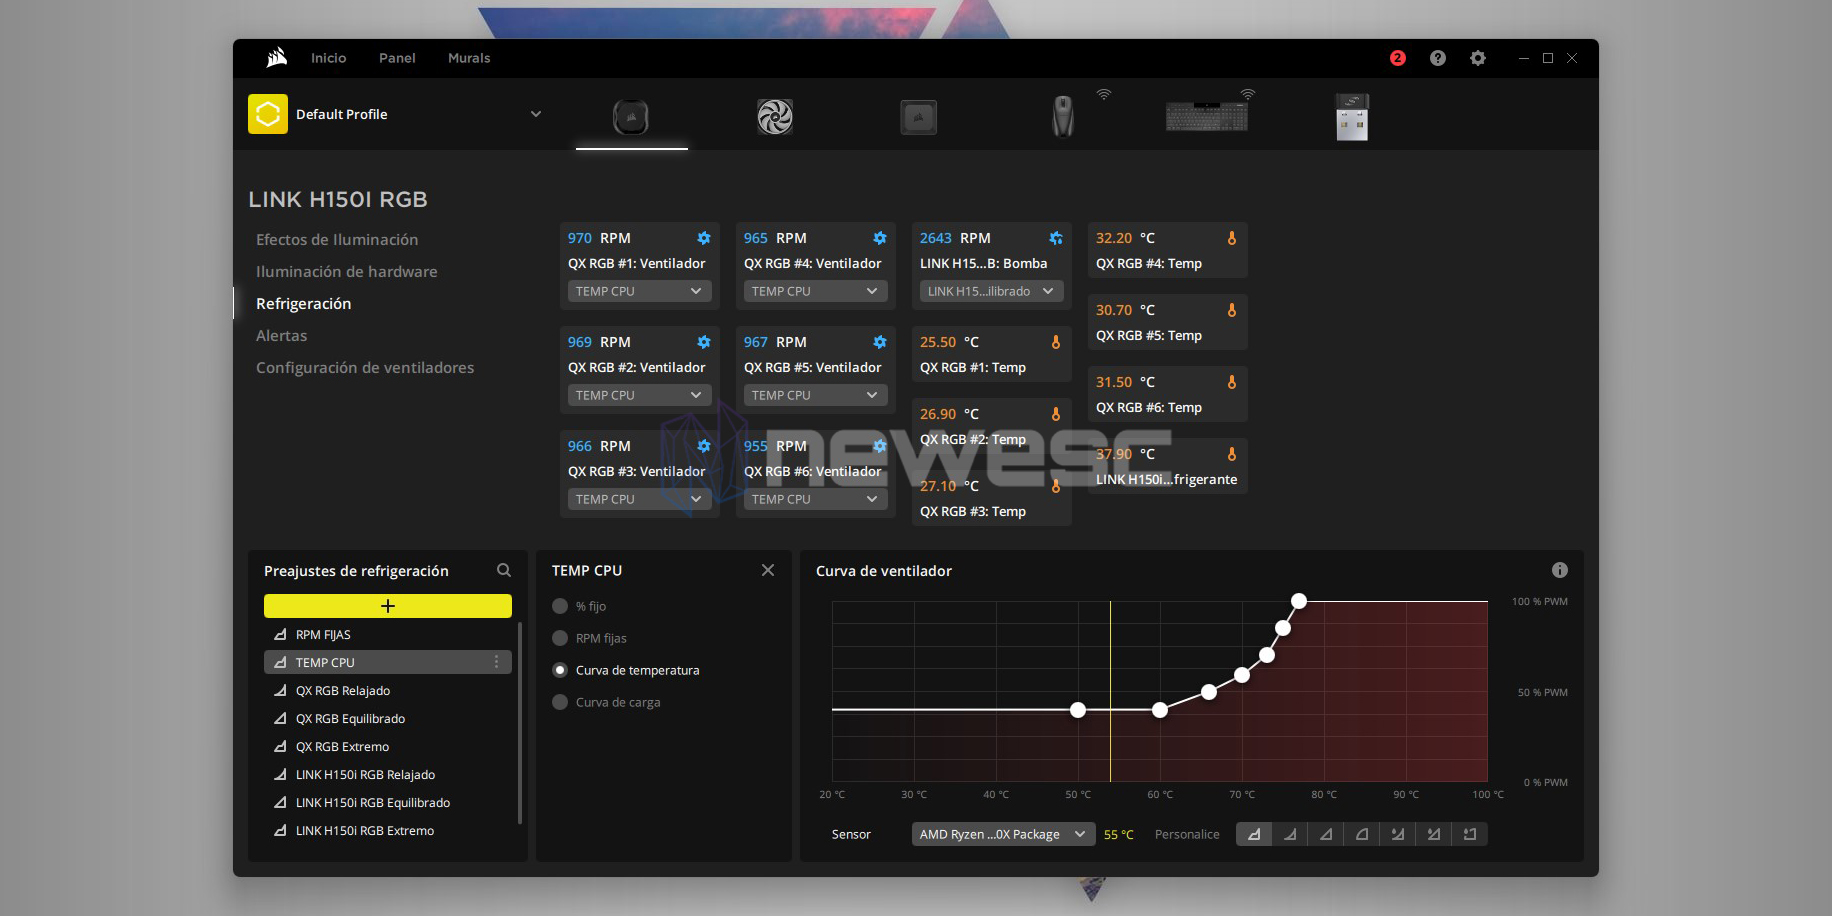Click gear icon on QX RGB #3 fan tile
The image size is (1832, 916).
click(x=704, y=446)
